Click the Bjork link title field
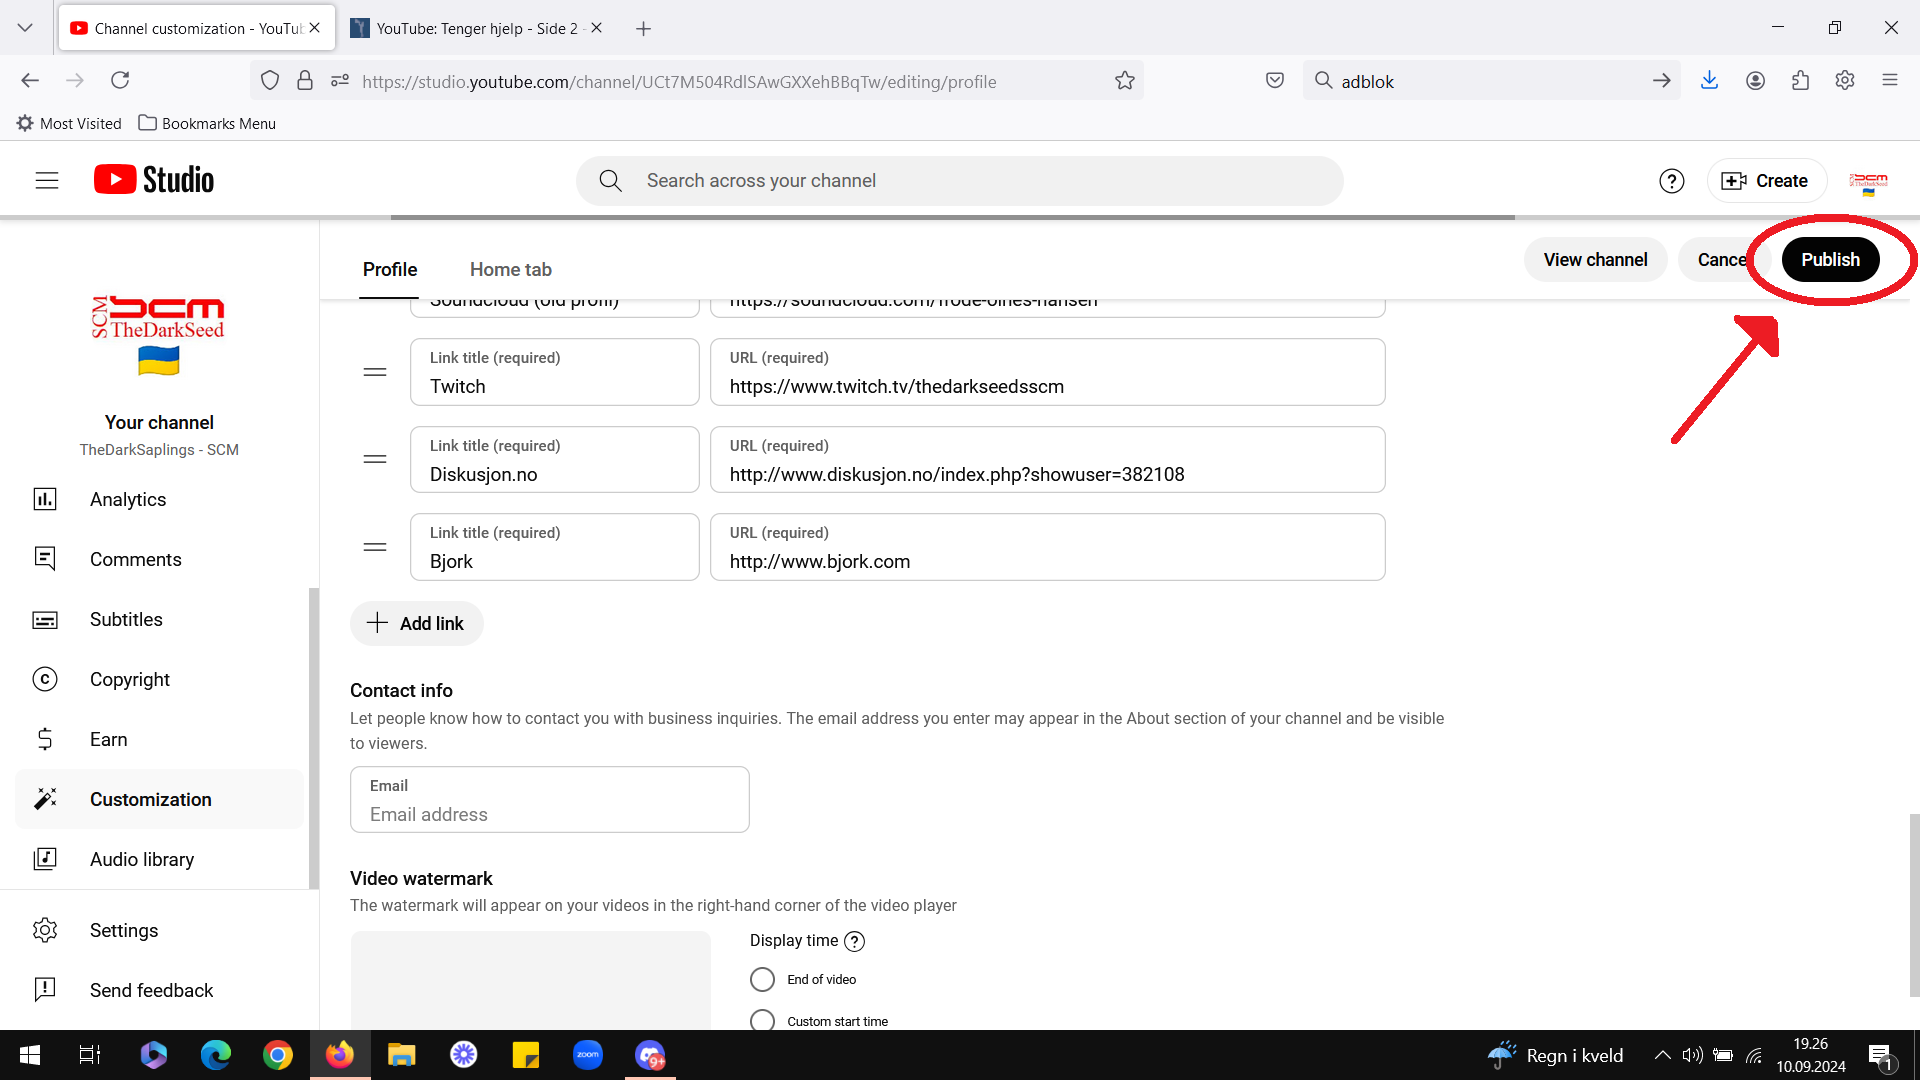 tap(555, 547)
